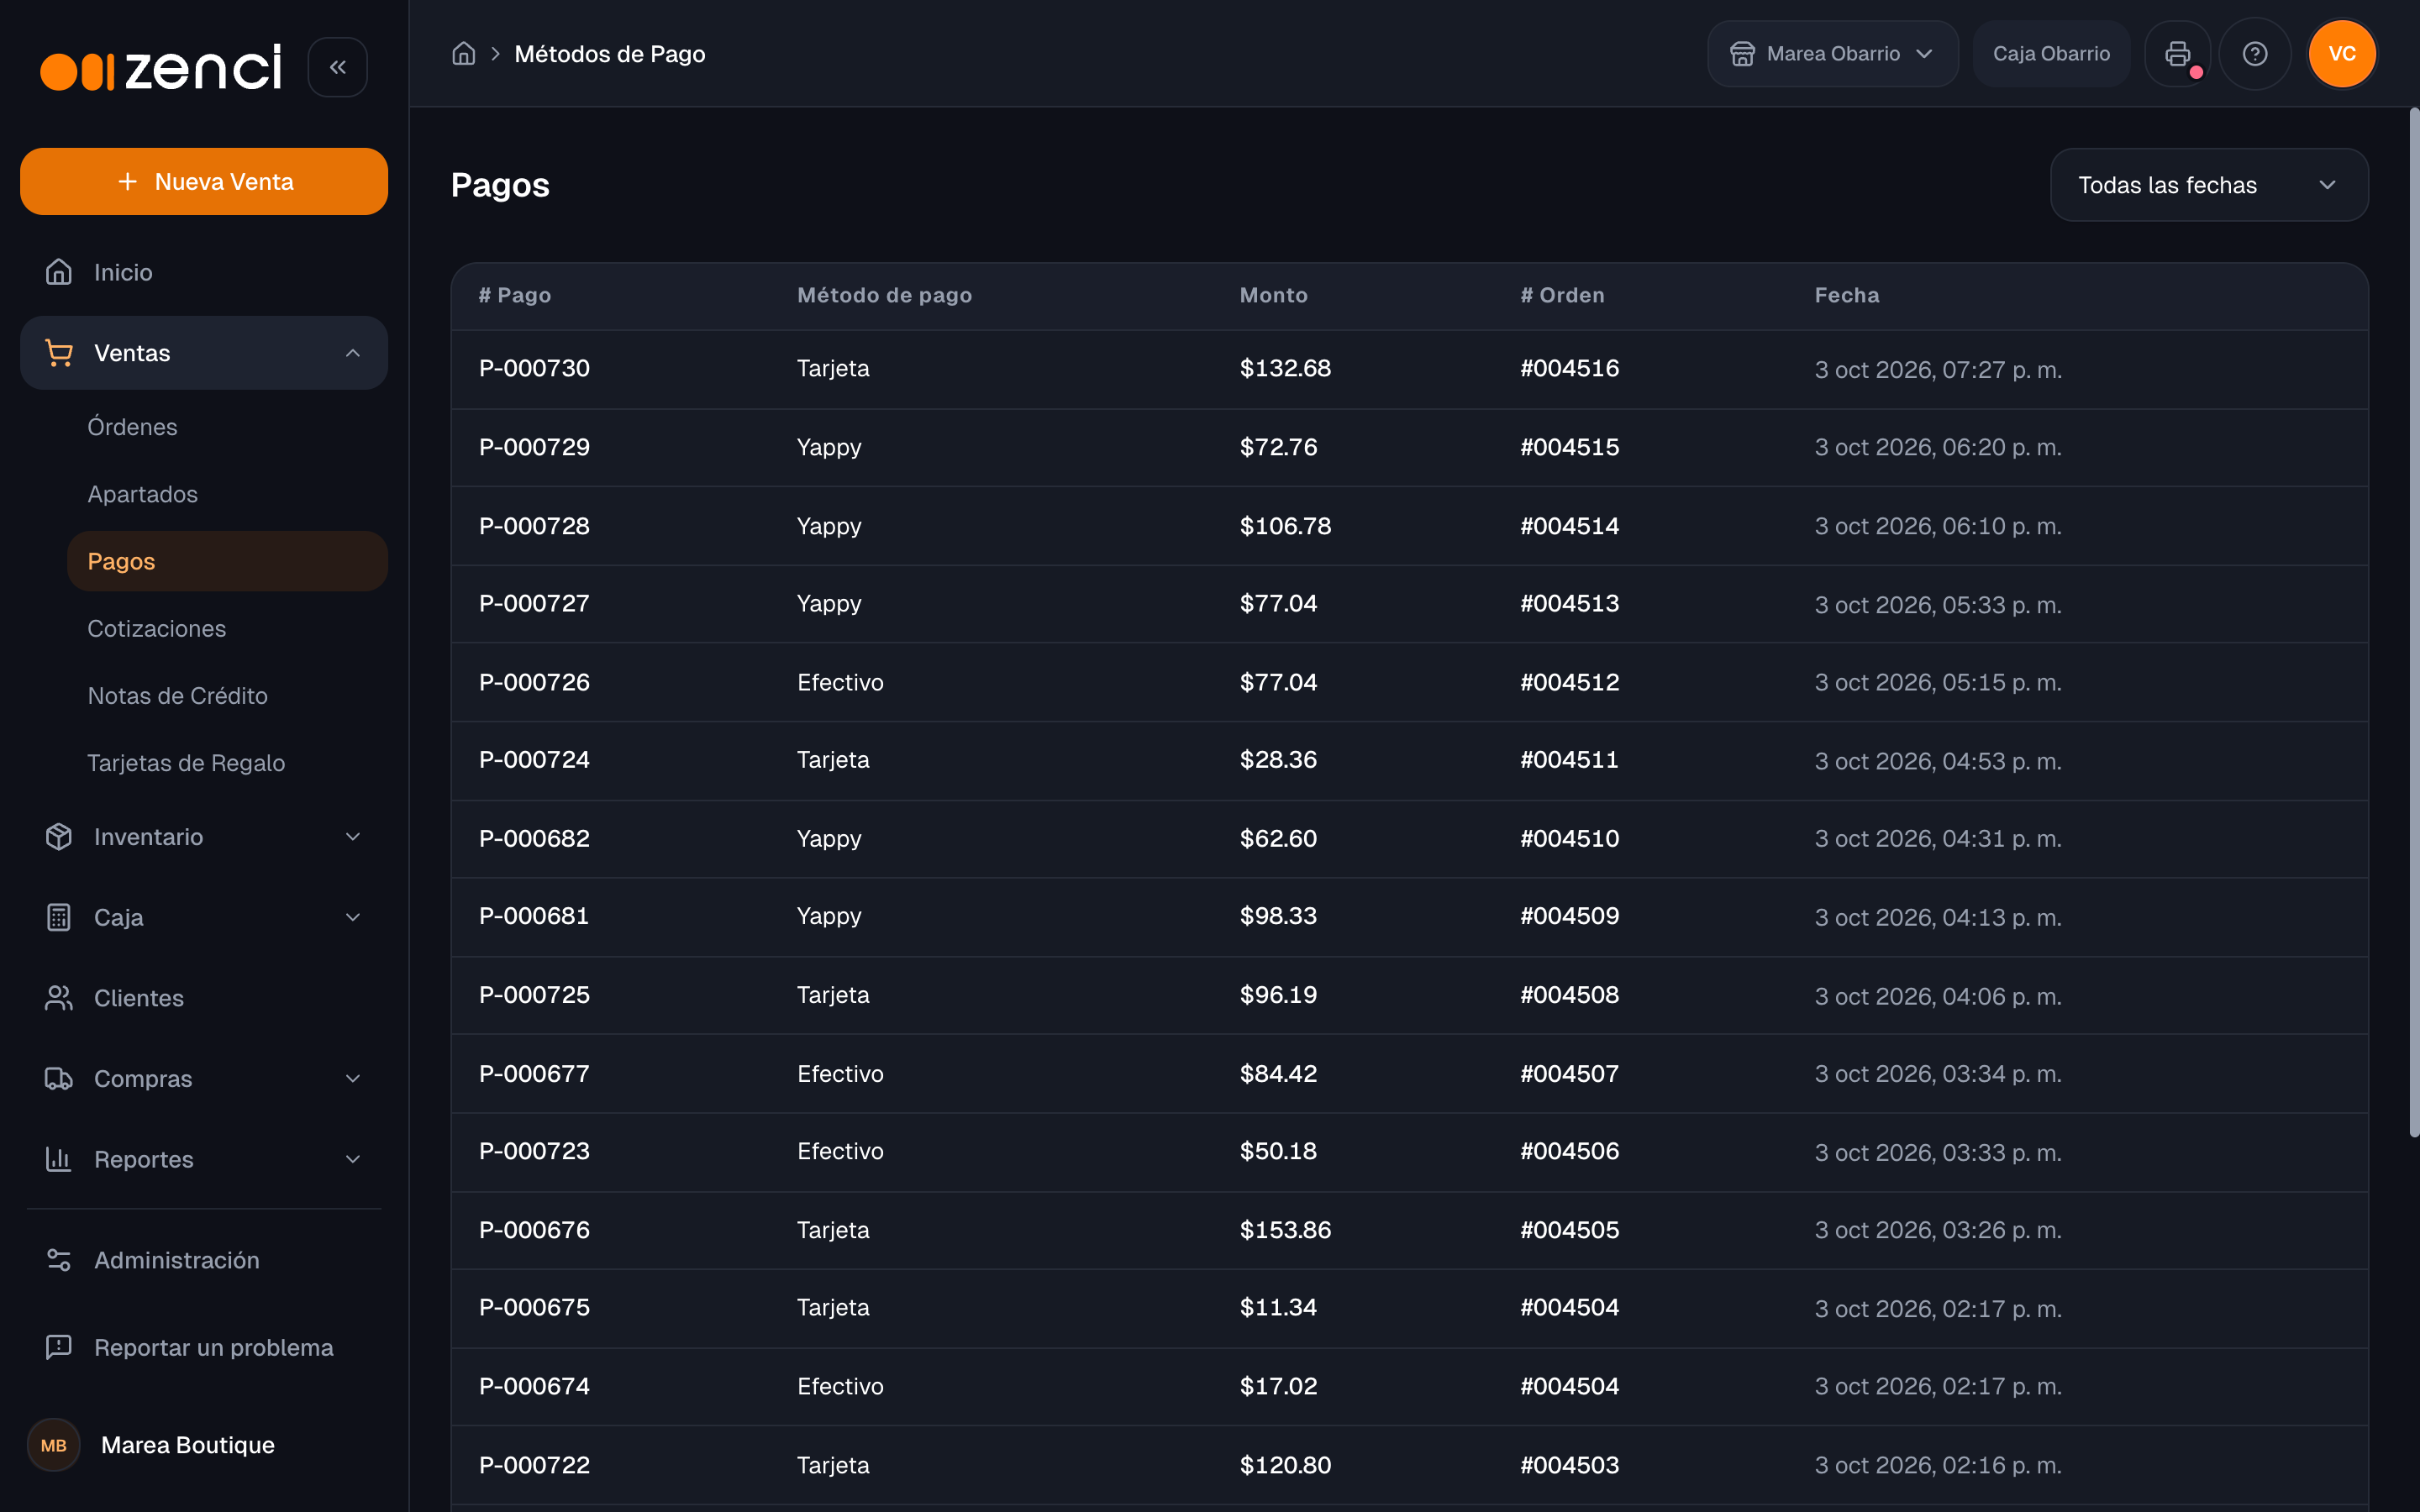Open the Cotizaciones submenu item
Screen dimensions: 2420x1512
coord(227,628)
